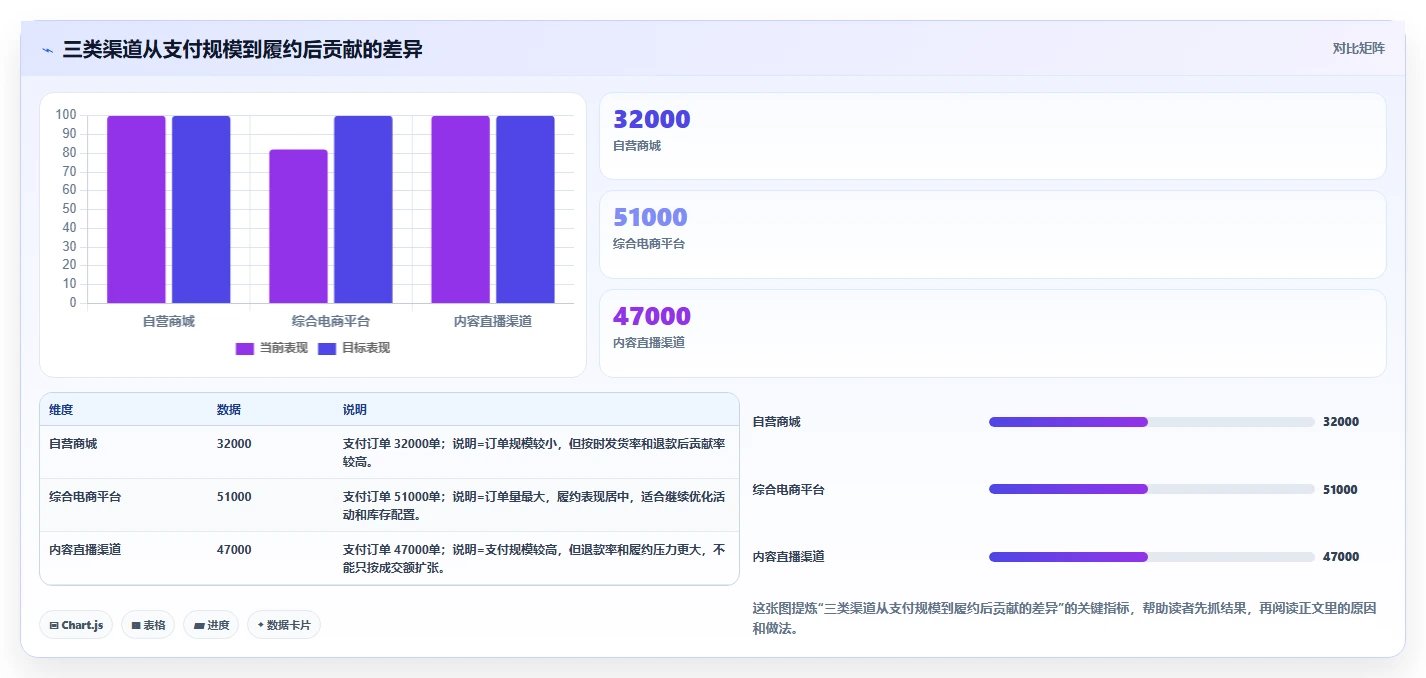Click the blue legend swatch for 目标表现
Screen dimensions: 1426x678
click(327, 348)
